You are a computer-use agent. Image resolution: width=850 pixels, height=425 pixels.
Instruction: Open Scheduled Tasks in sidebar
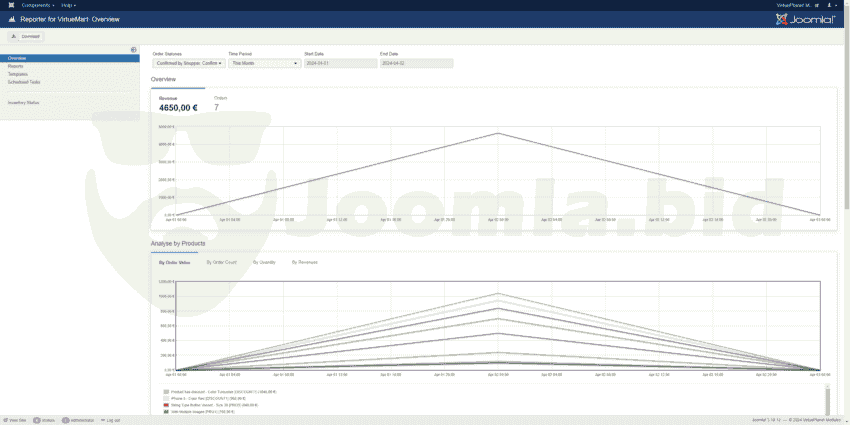pos(24,82)
